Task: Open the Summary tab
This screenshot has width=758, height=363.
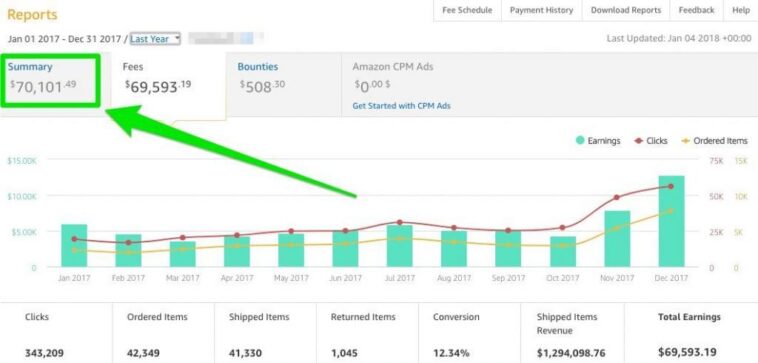Action: tap(50, 80)
